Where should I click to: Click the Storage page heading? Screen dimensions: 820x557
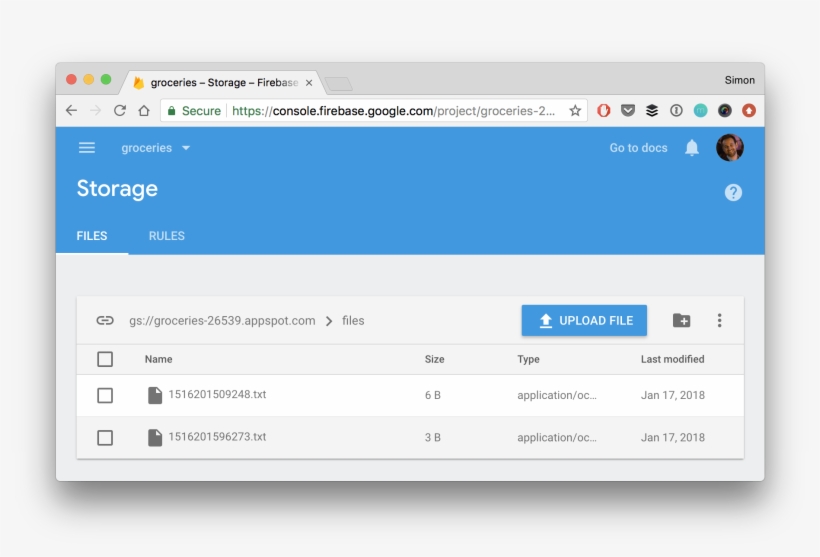click(117, 189)
